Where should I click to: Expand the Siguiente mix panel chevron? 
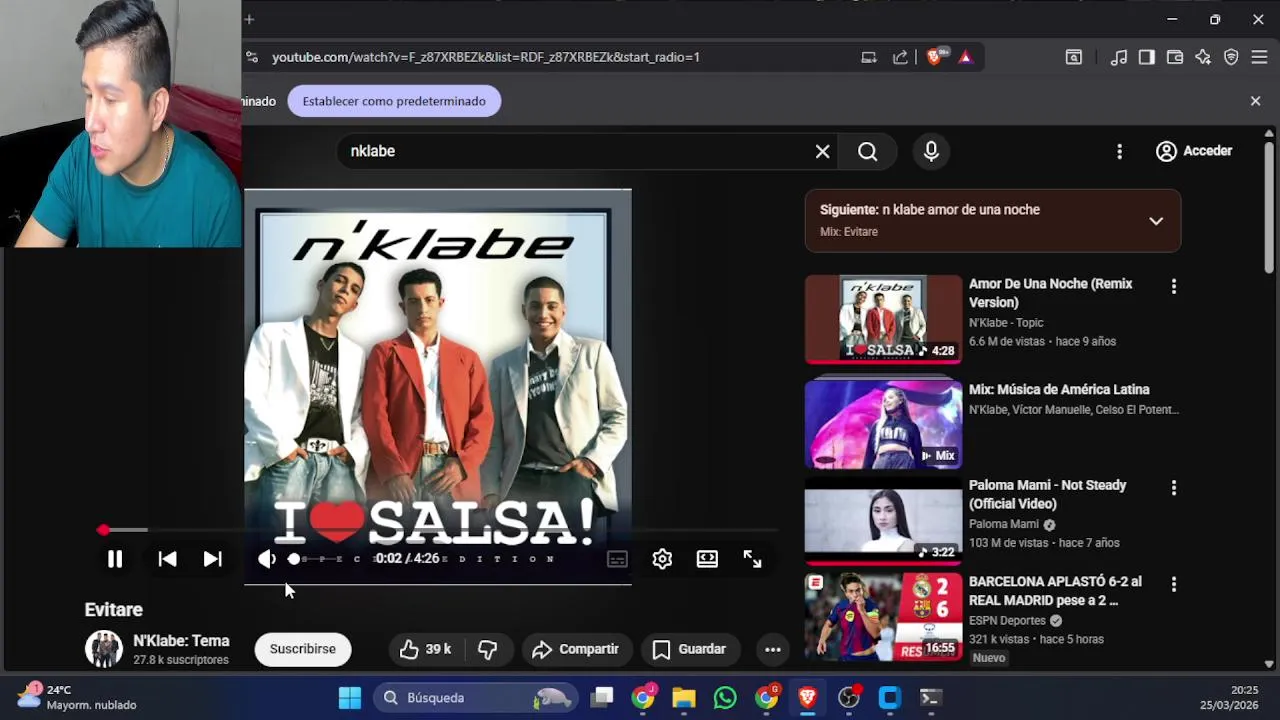pyautogui.click(x=1156, y=221)
